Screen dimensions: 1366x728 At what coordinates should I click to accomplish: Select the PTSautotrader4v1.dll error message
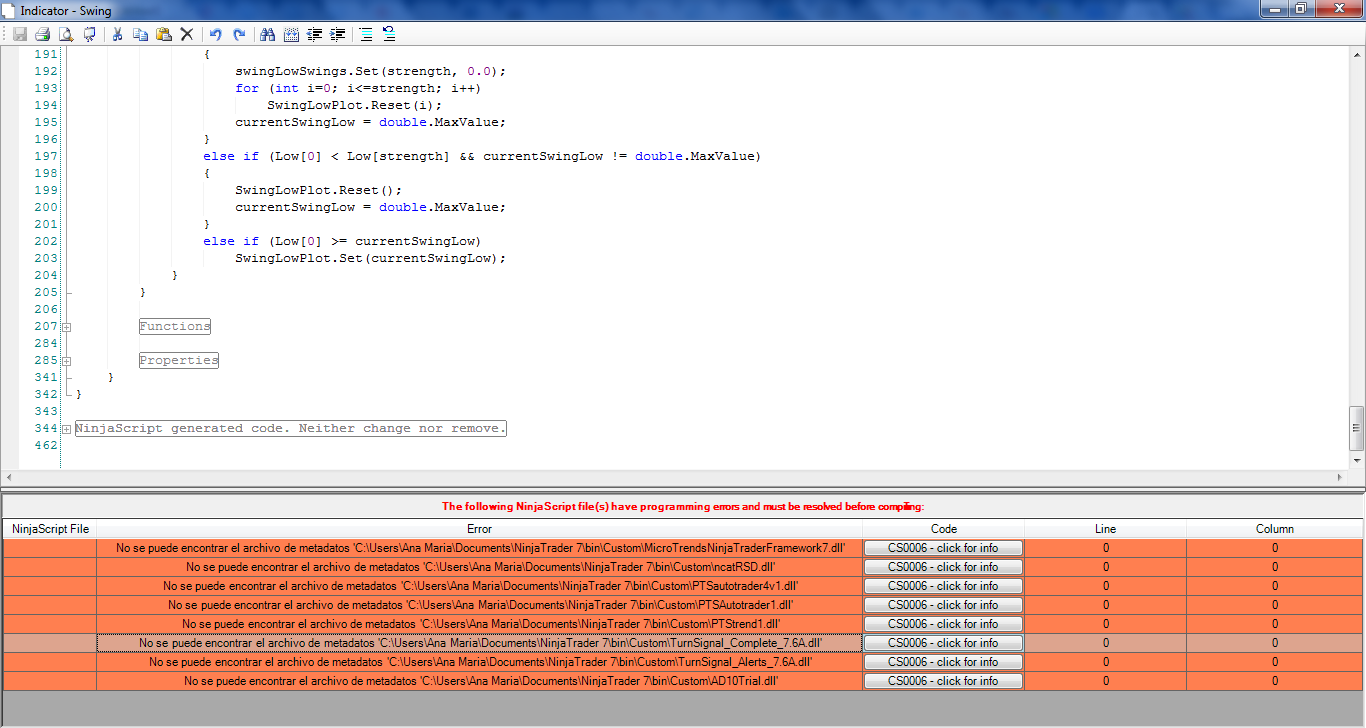480,586
